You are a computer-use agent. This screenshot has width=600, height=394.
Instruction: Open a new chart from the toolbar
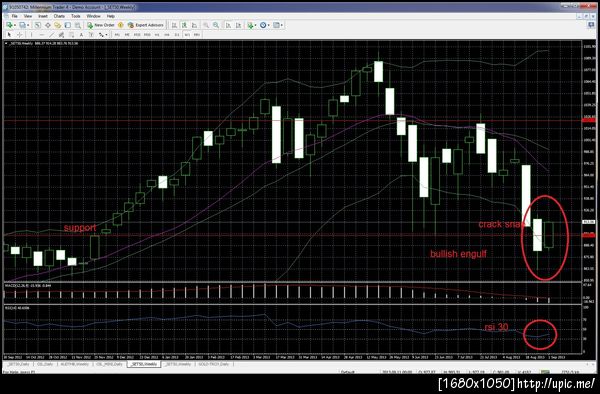coord(9,25)
